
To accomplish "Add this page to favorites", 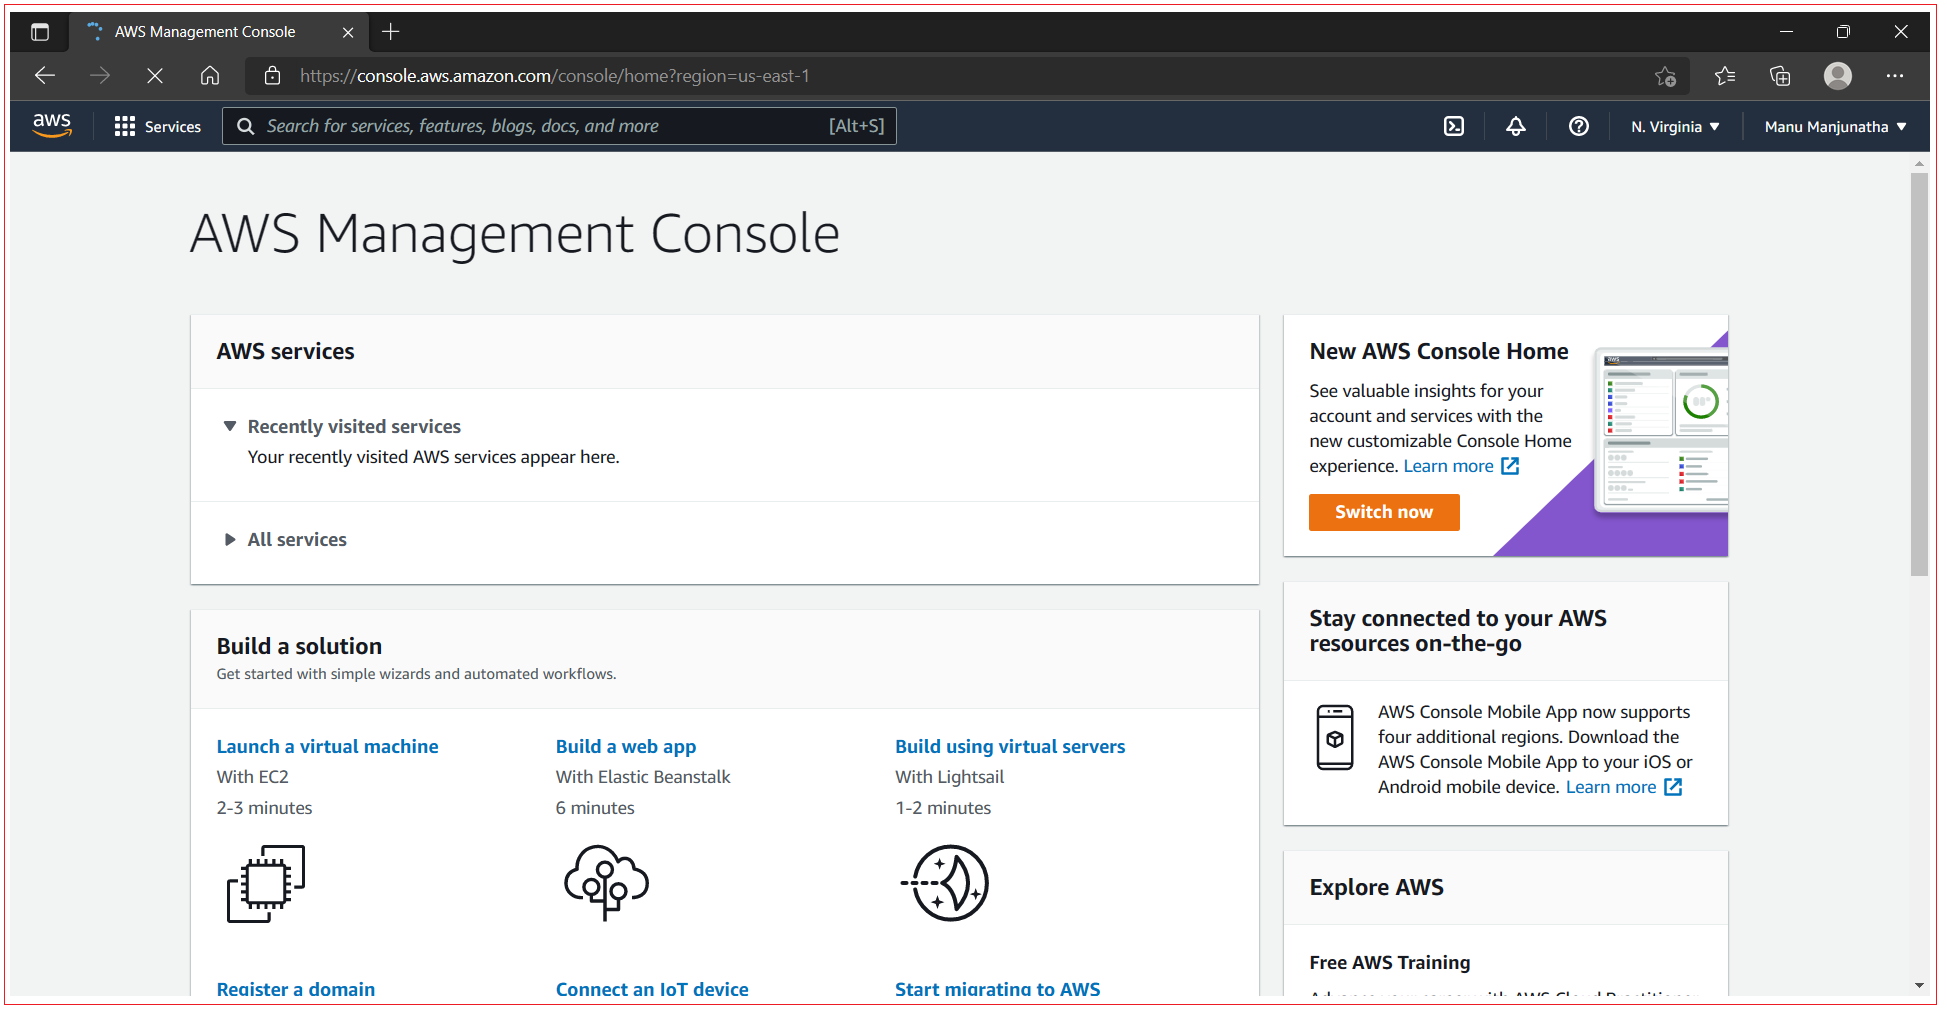I will pos(1665,76).
